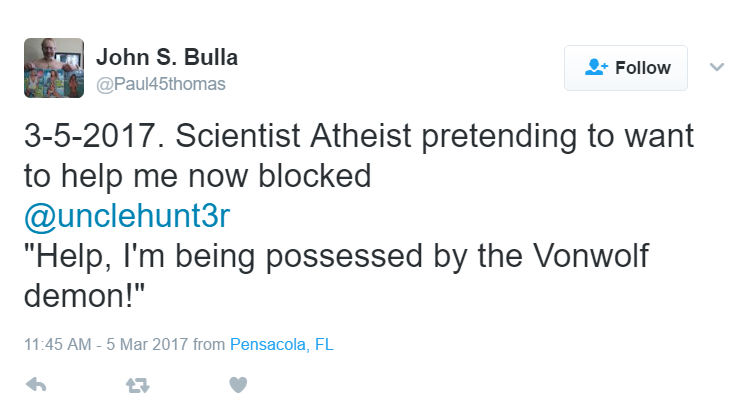
Task: Reply to the tweet using the arrow icon
Action: click(36, 385)
